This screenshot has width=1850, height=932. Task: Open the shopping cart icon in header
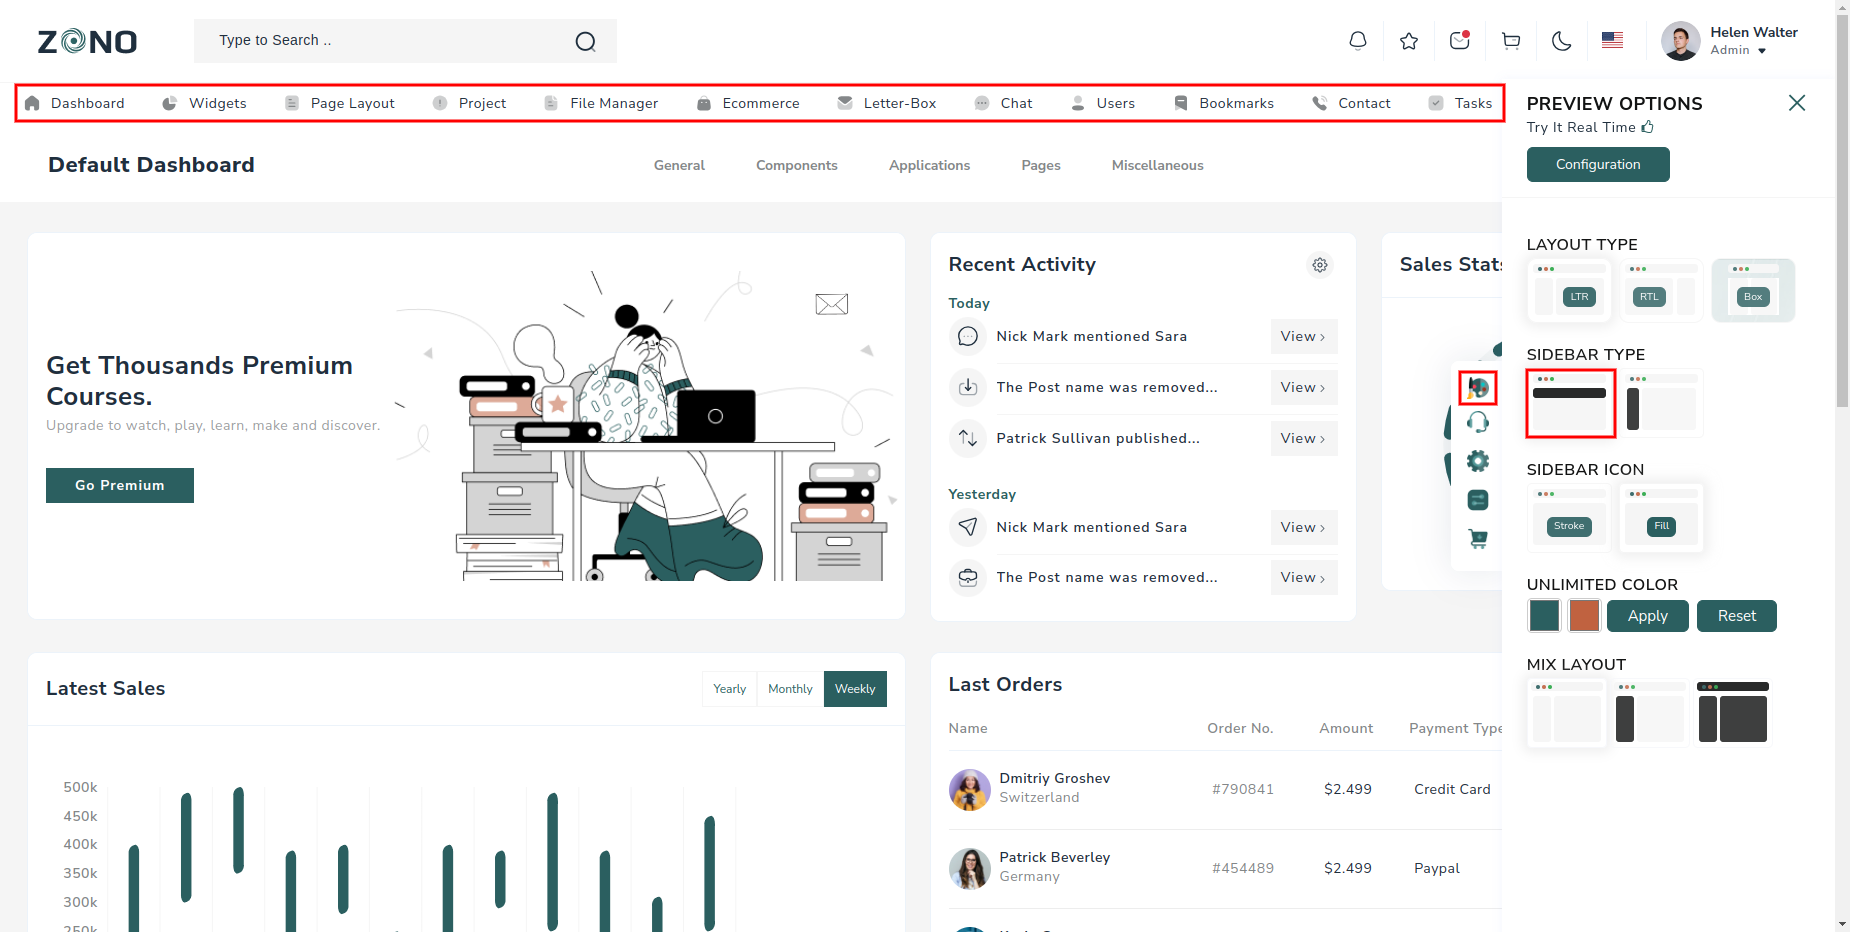tap(1511, 41)
